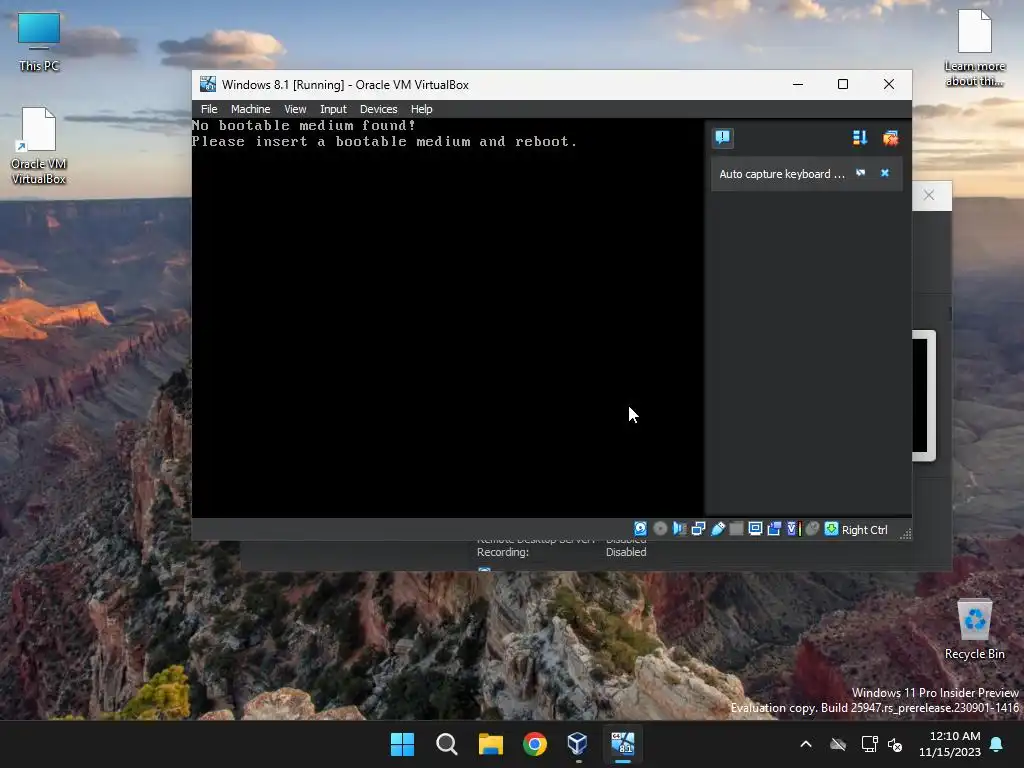Image resolution: width=1024 pixels, height=768 pixels.
Task: Click the VM preview thumbnail in the background window
Action: (x=924, y=395)
